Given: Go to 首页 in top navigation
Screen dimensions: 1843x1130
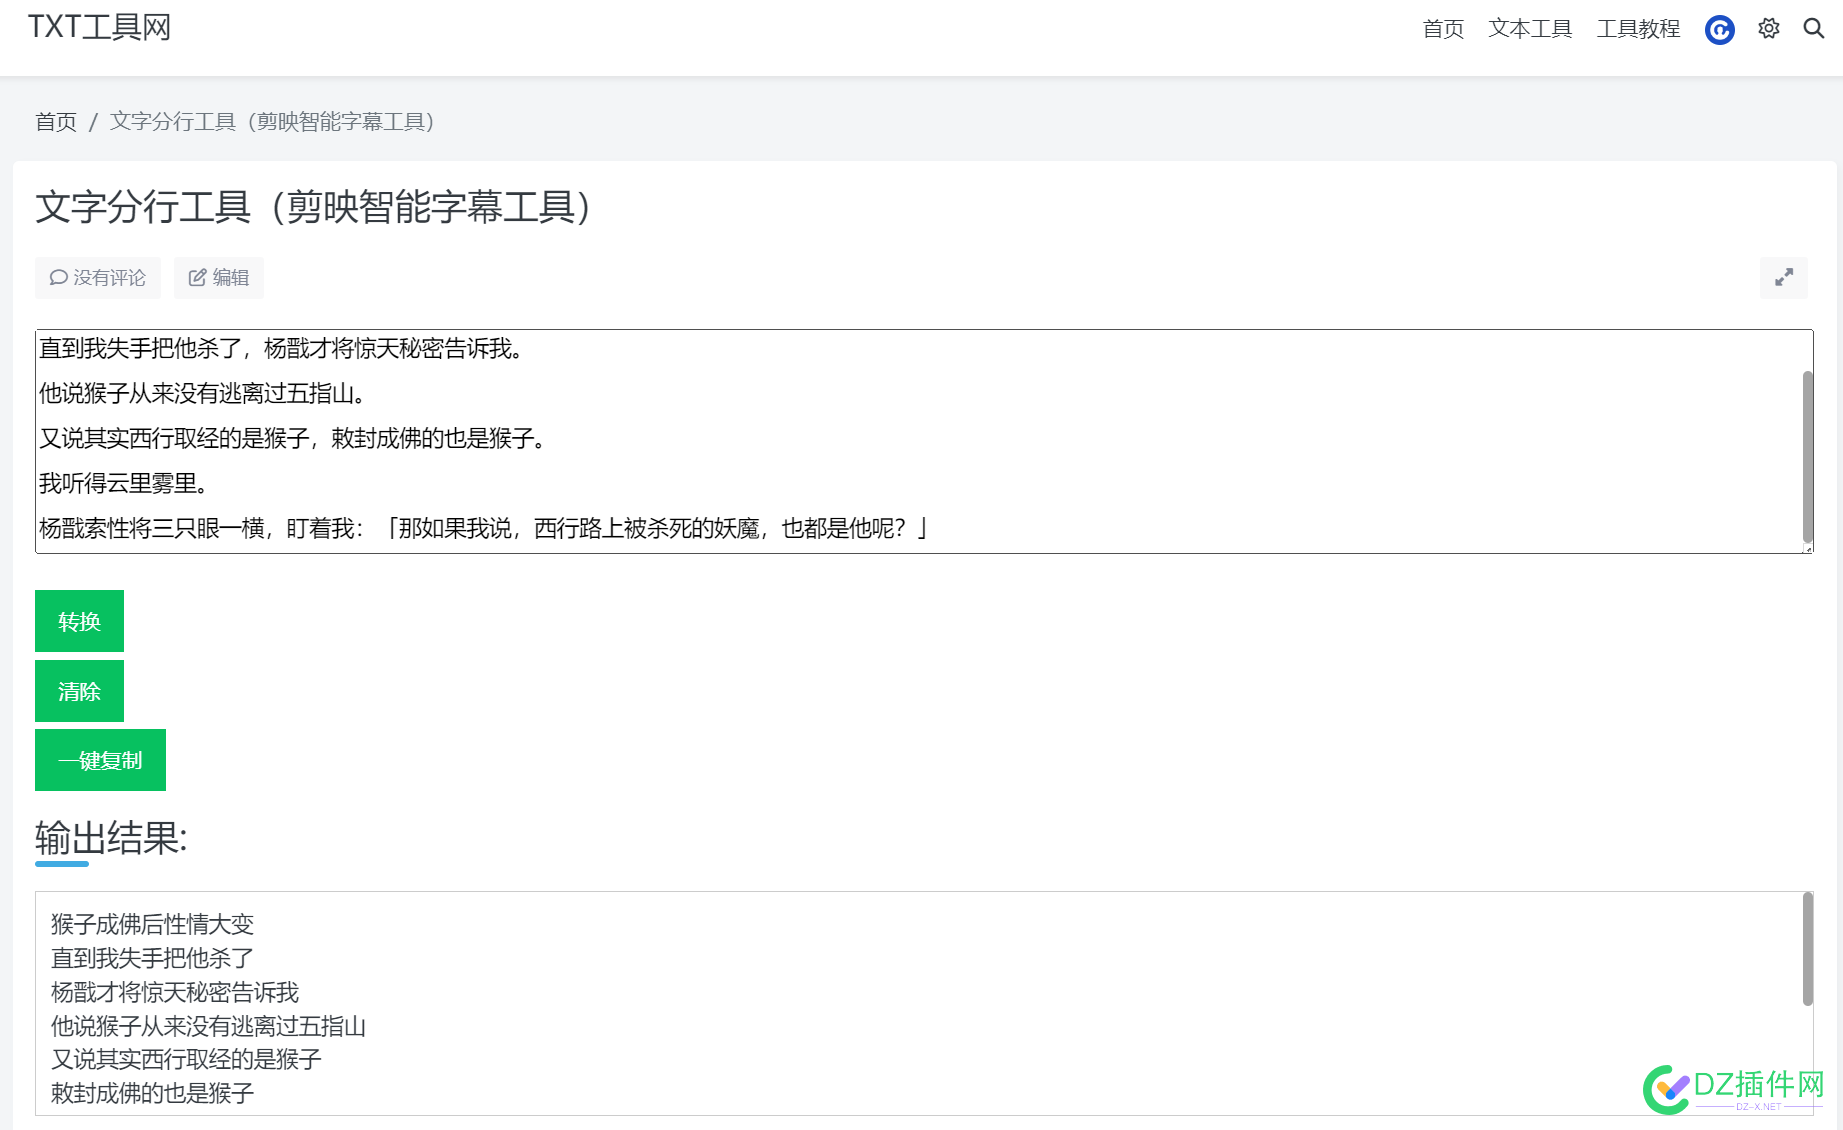Looking at the screenshot, I should (1443, 29).
